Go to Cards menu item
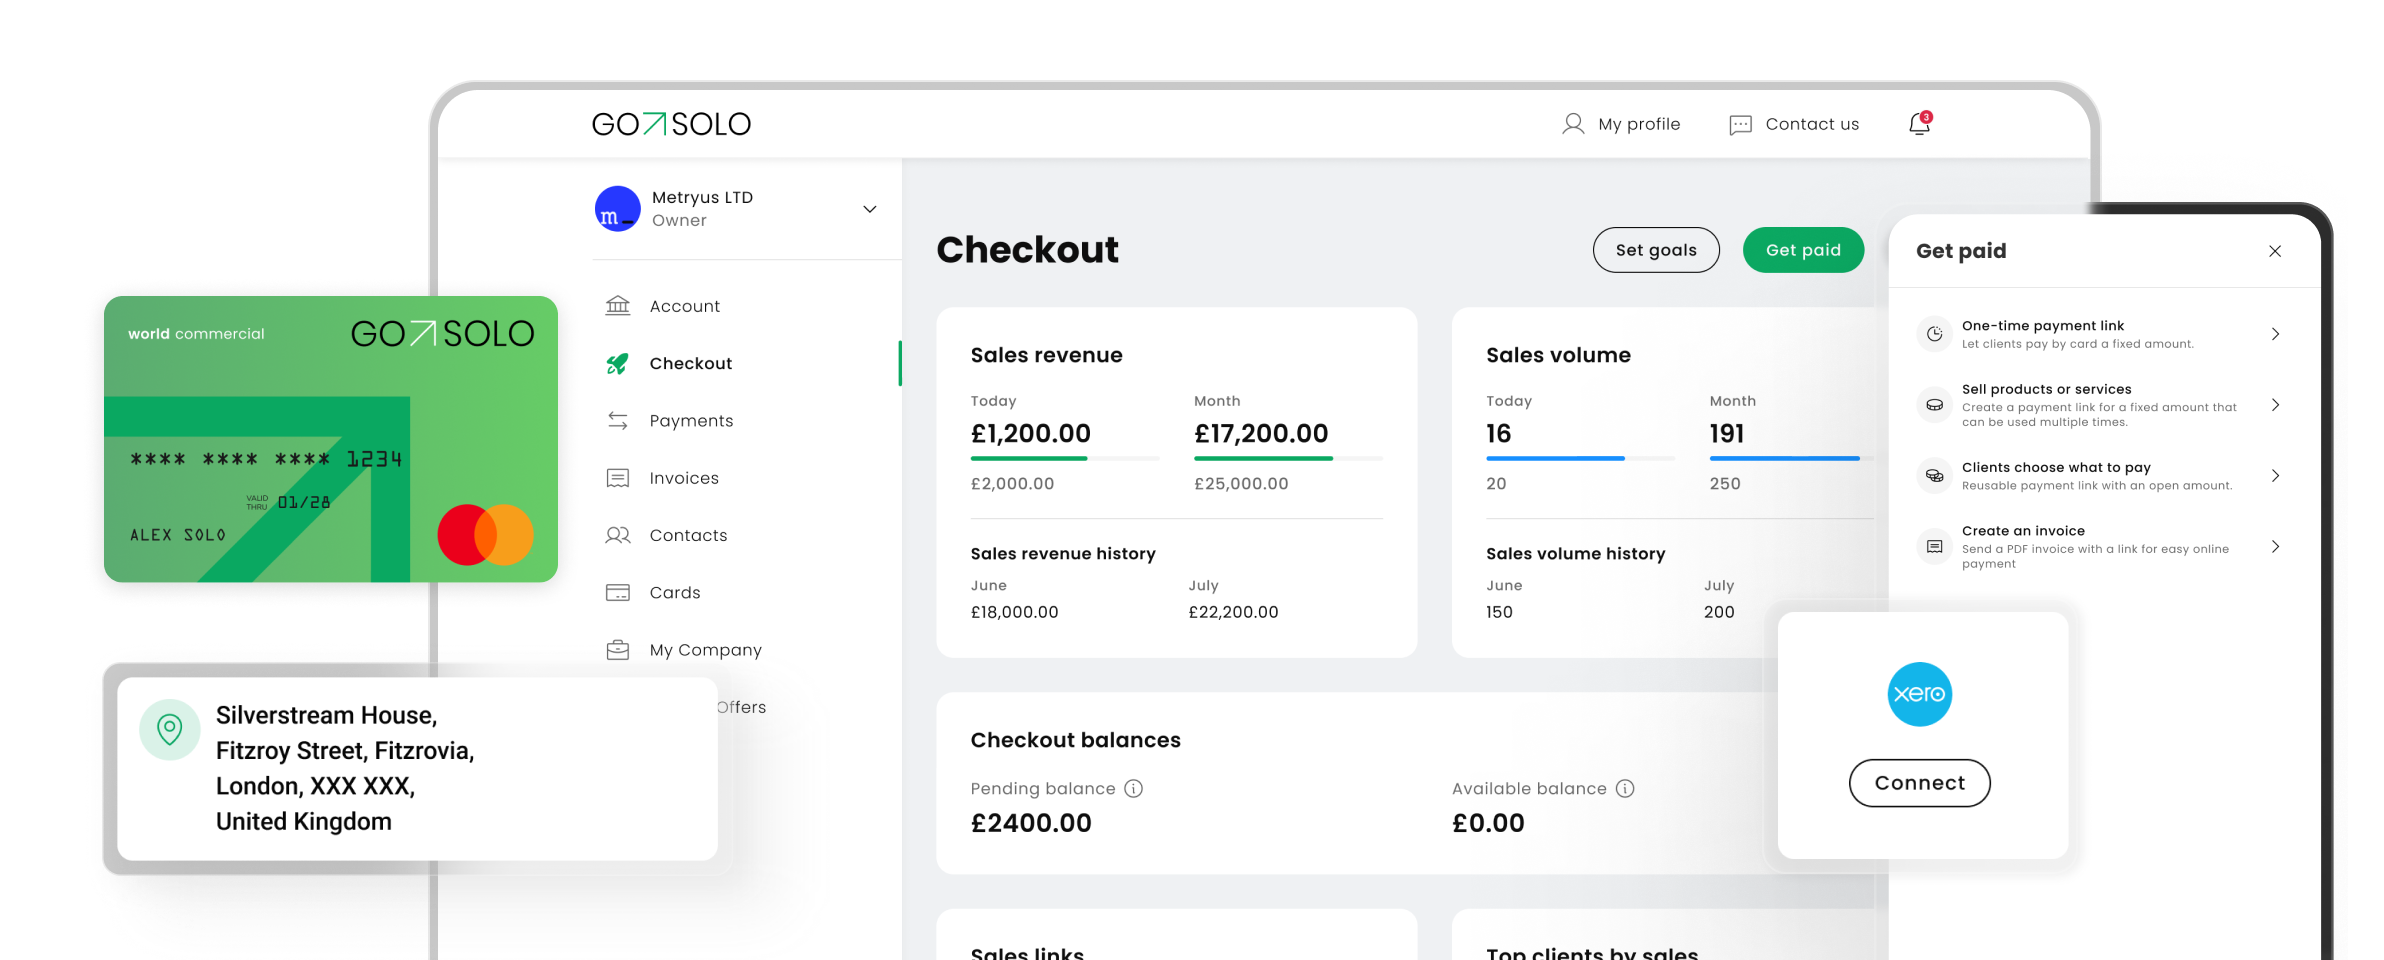 click(675, 592)
